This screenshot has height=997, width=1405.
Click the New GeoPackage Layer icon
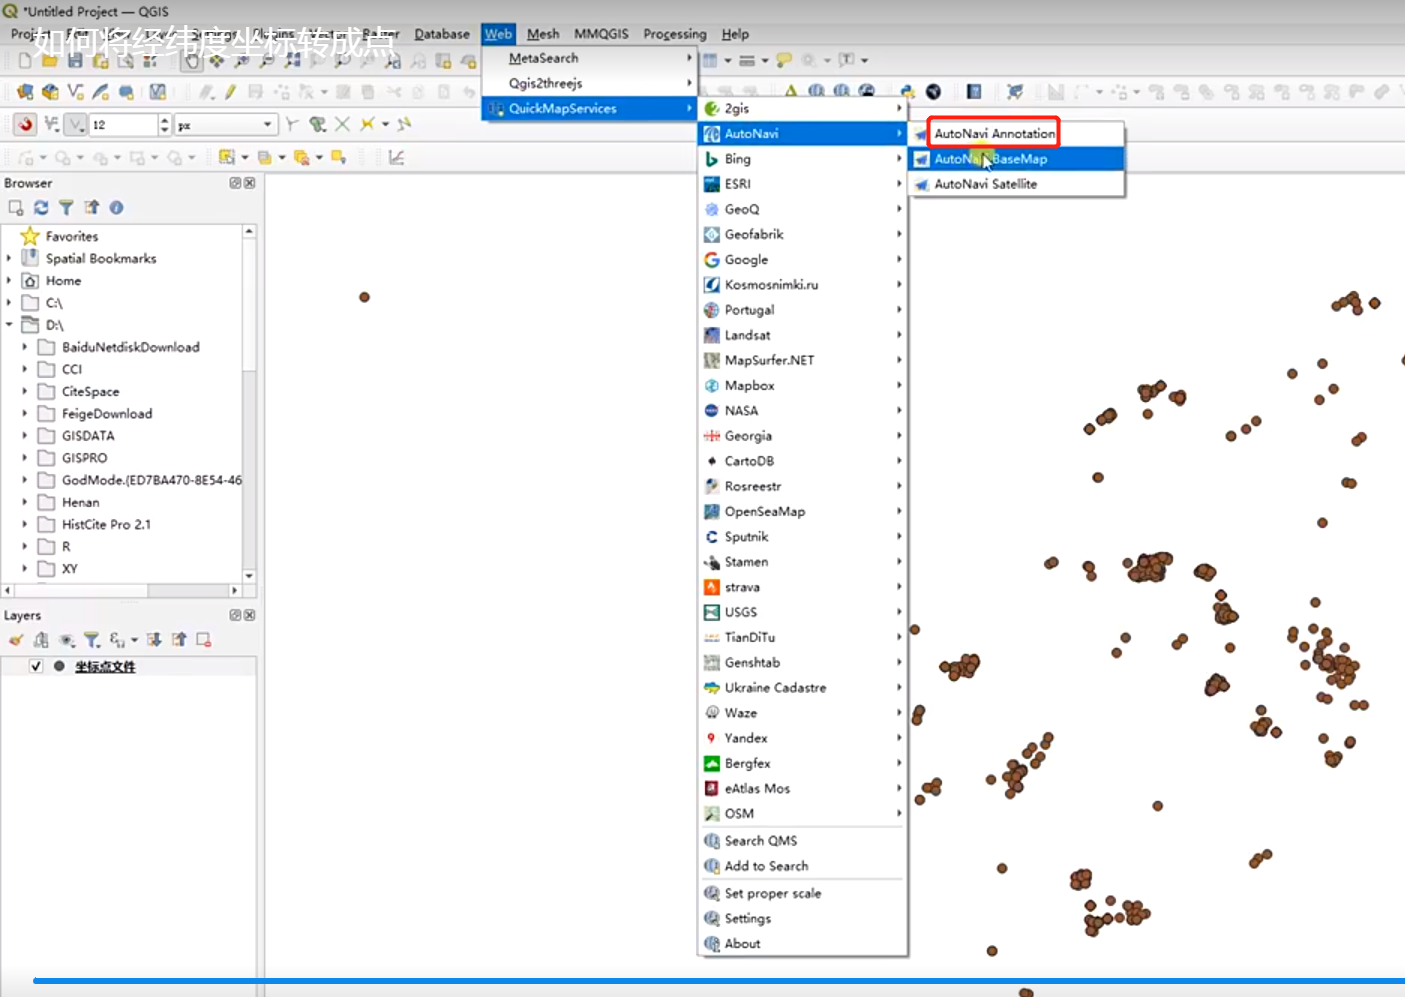click(50, 92)
